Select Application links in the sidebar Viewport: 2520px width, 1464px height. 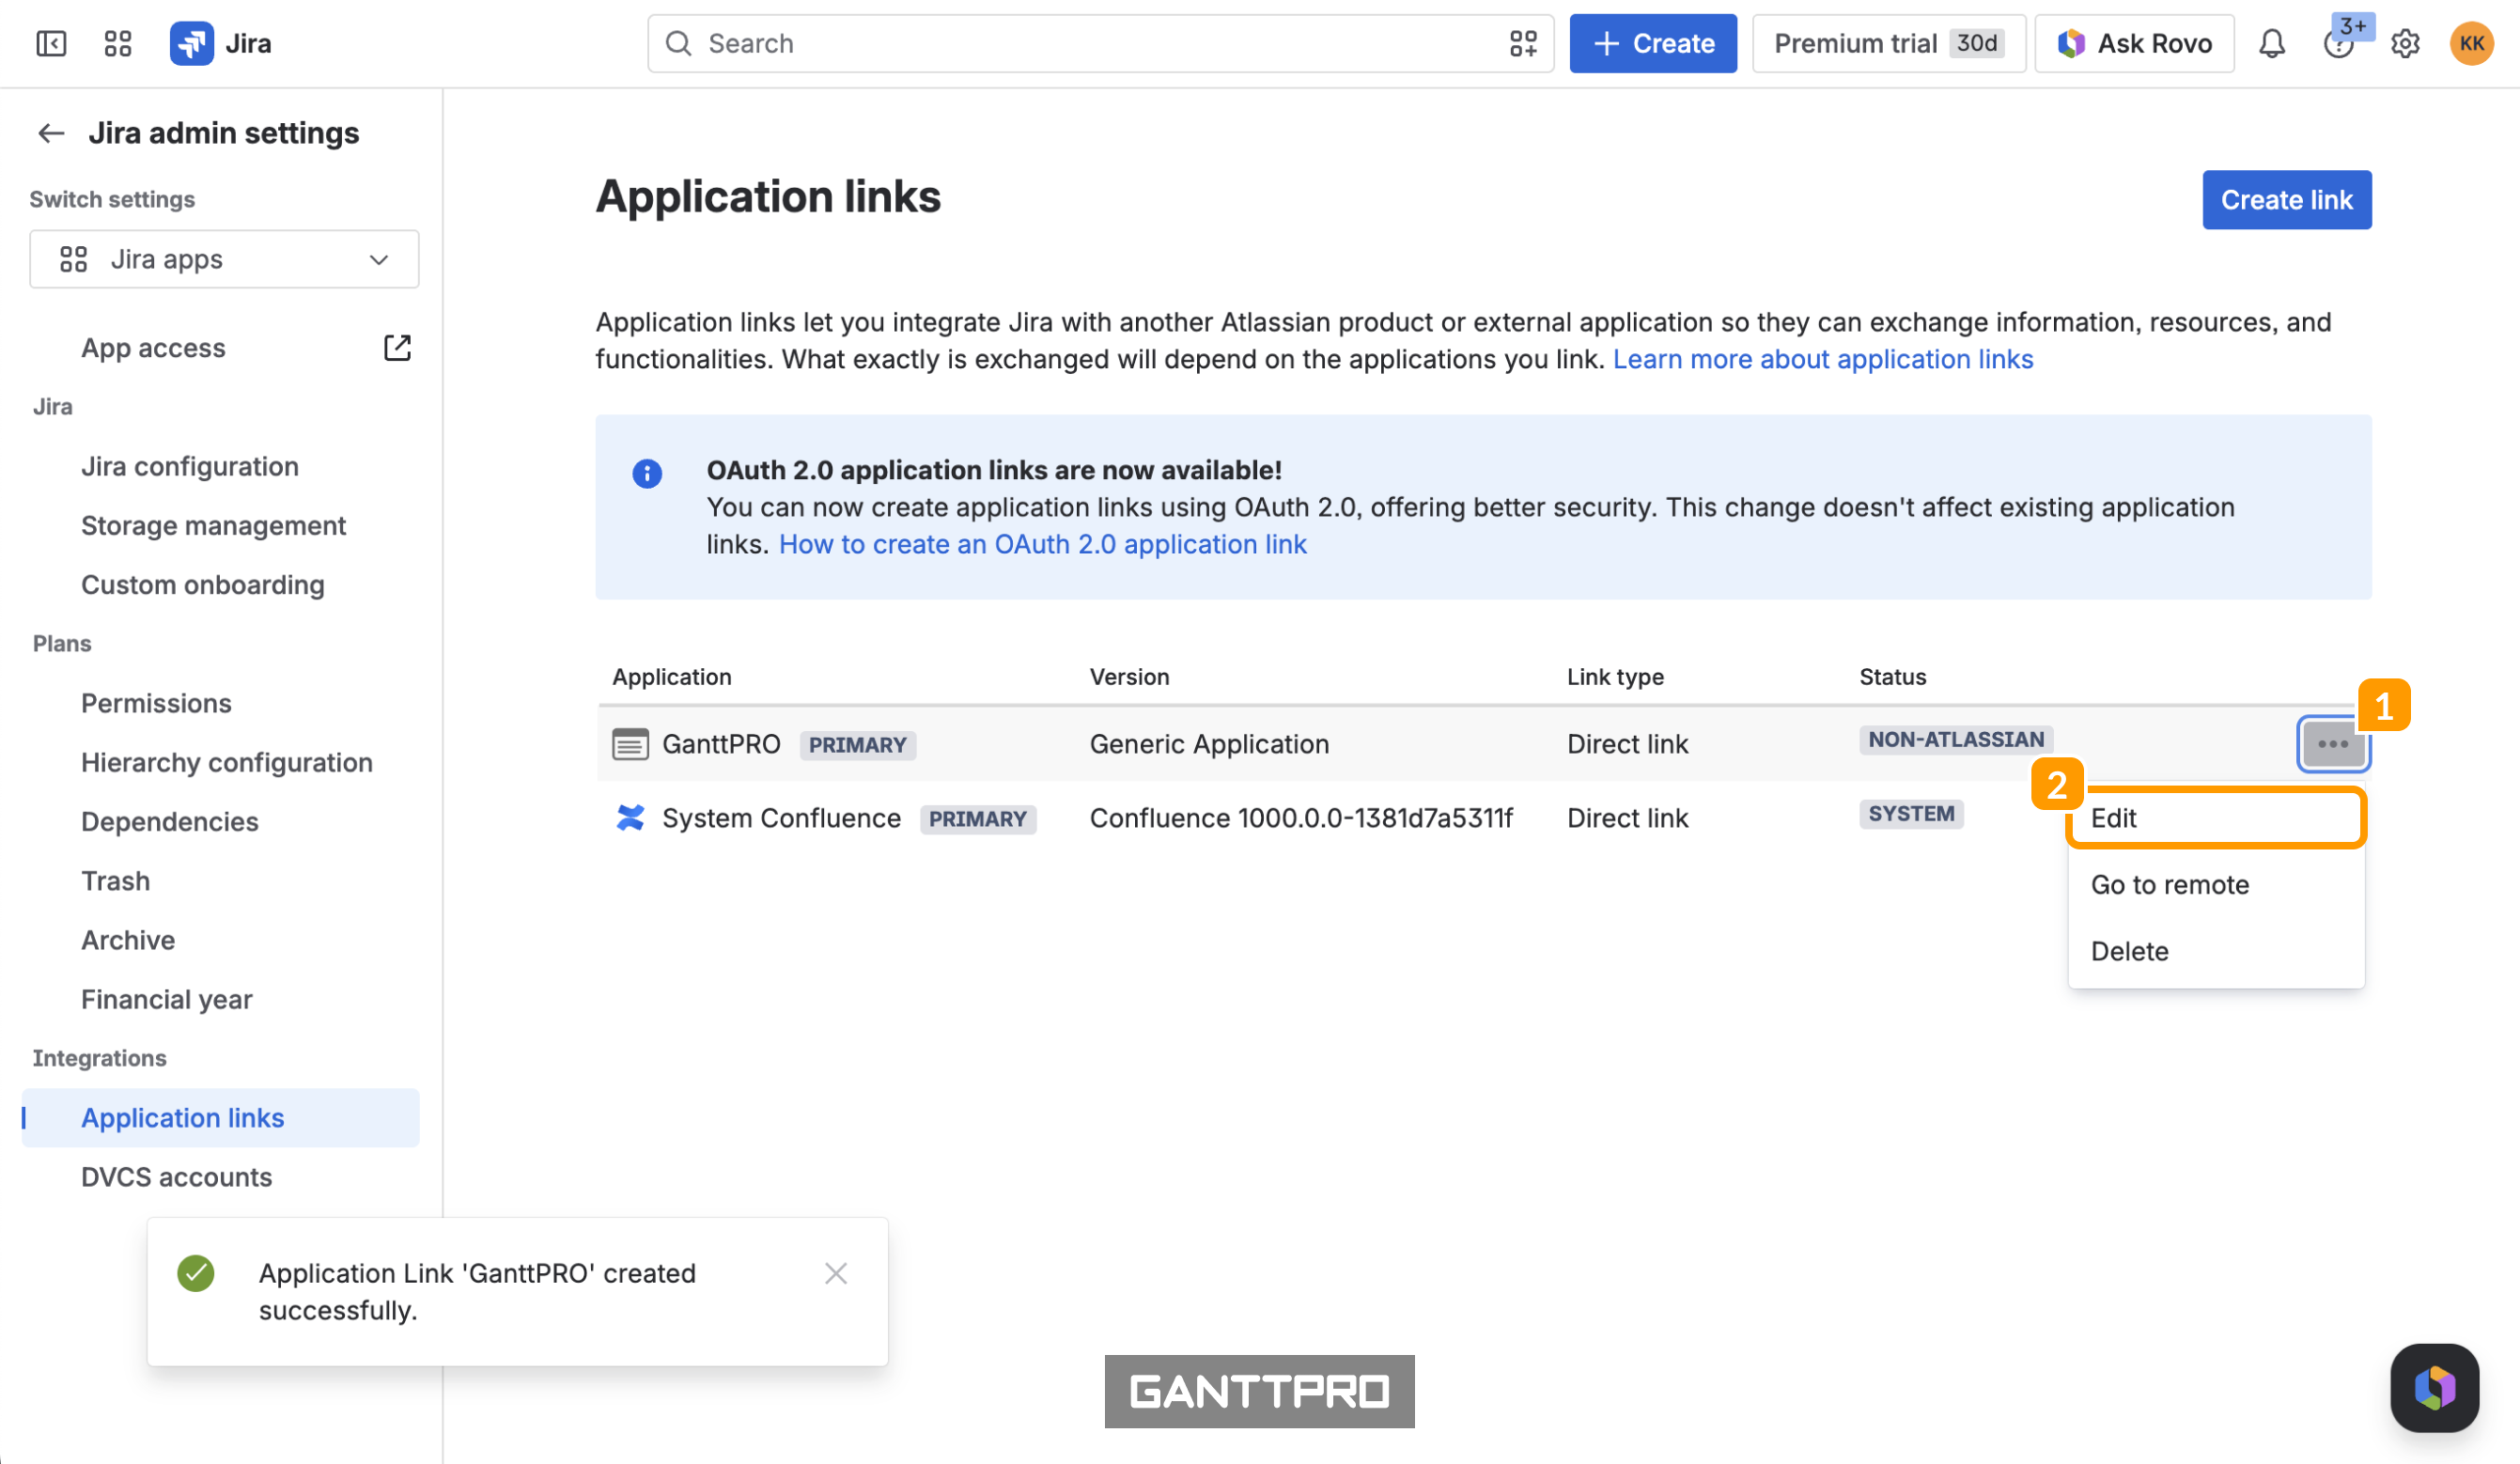coord(220,1118)
